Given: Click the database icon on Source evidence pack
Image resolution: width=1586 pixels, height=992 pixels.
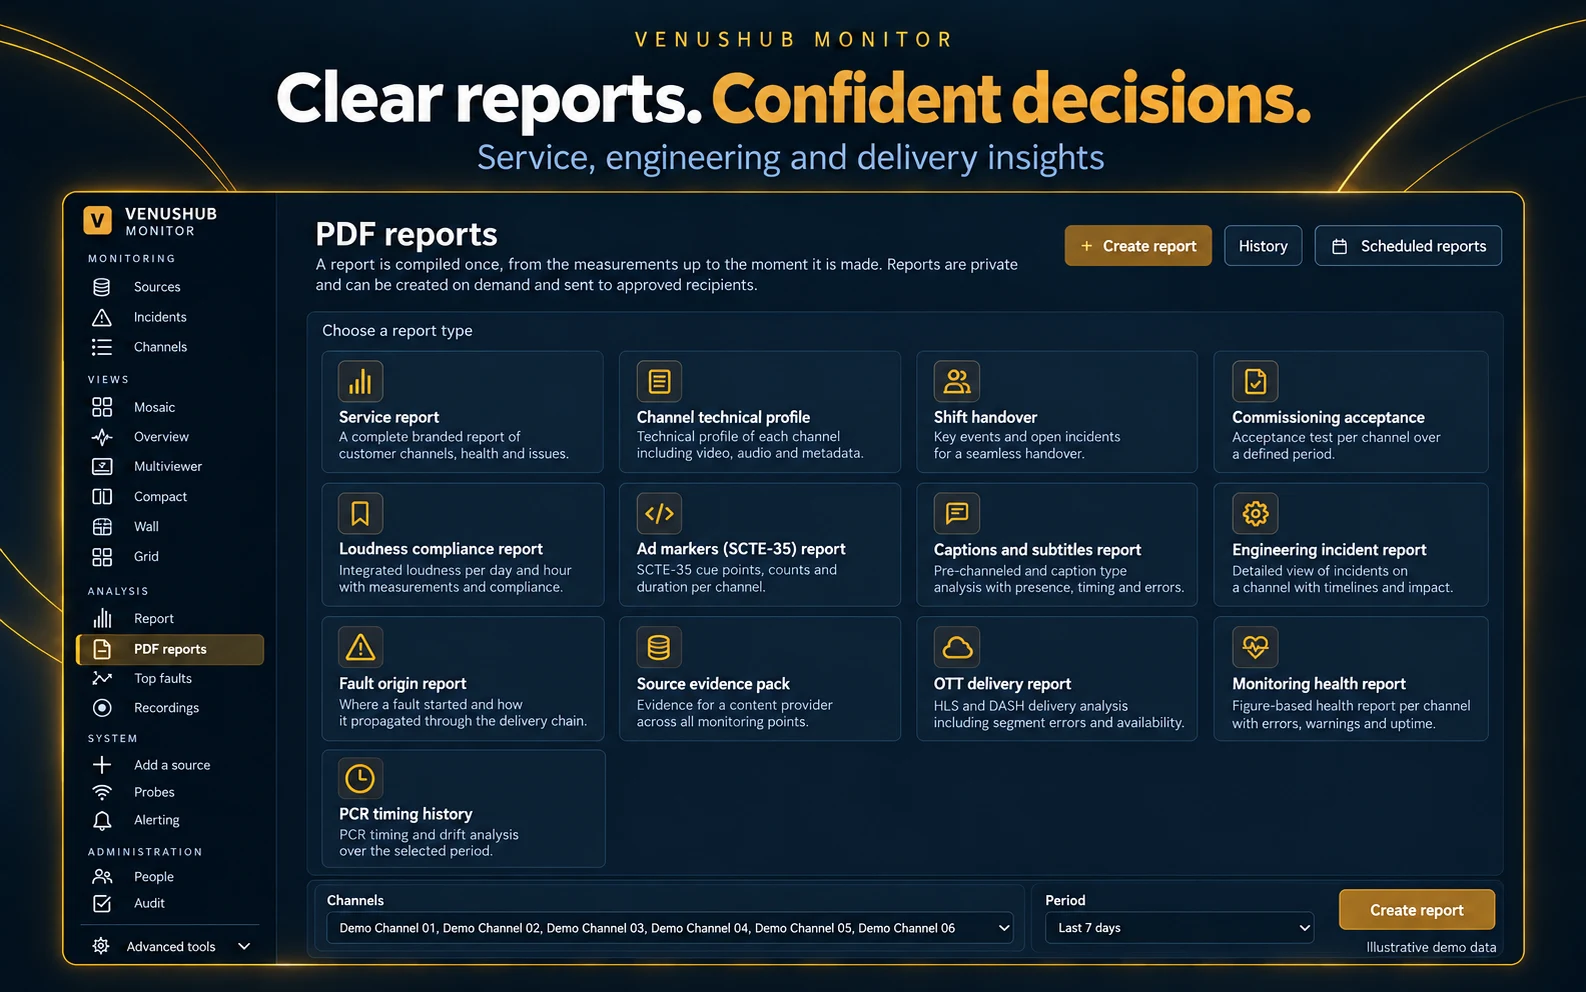Looking at the screenshot, I should click(x=659, y=647).
